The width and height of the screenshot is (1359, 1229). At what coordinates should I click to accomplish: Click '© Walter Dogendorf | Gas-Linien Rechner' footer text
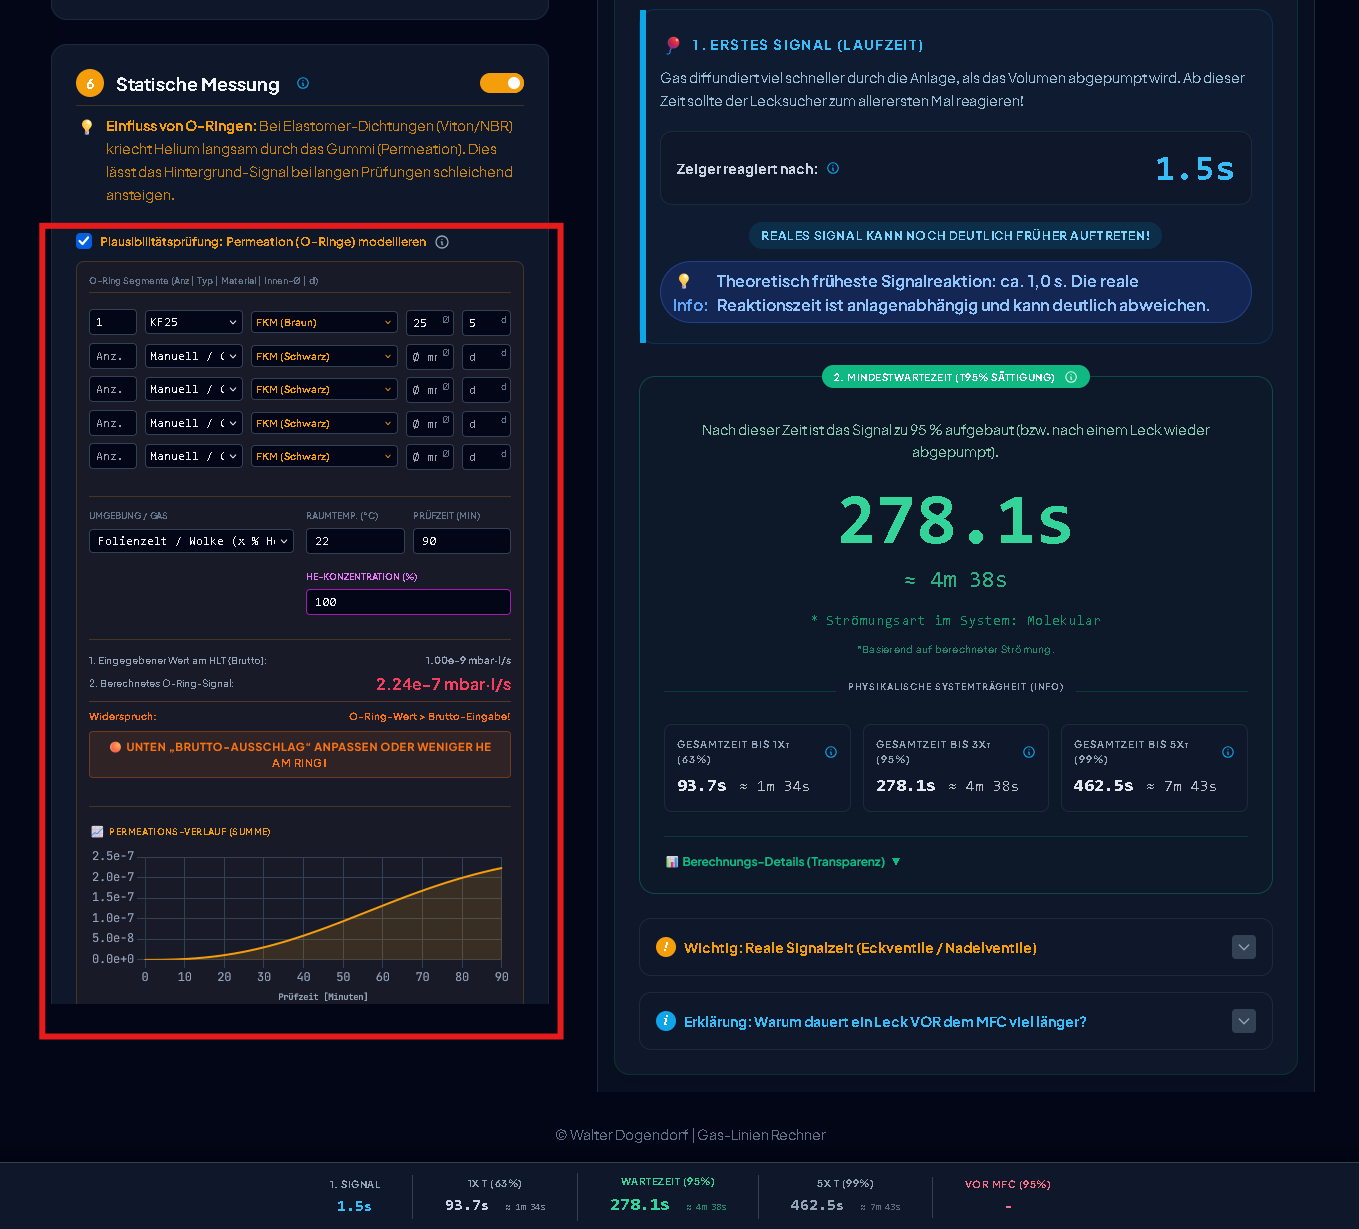691,1135
